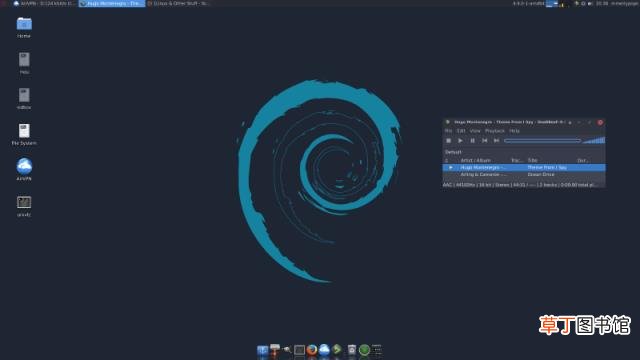Open the Playback menu in DeaDBeeF

[x=495, y=131]
